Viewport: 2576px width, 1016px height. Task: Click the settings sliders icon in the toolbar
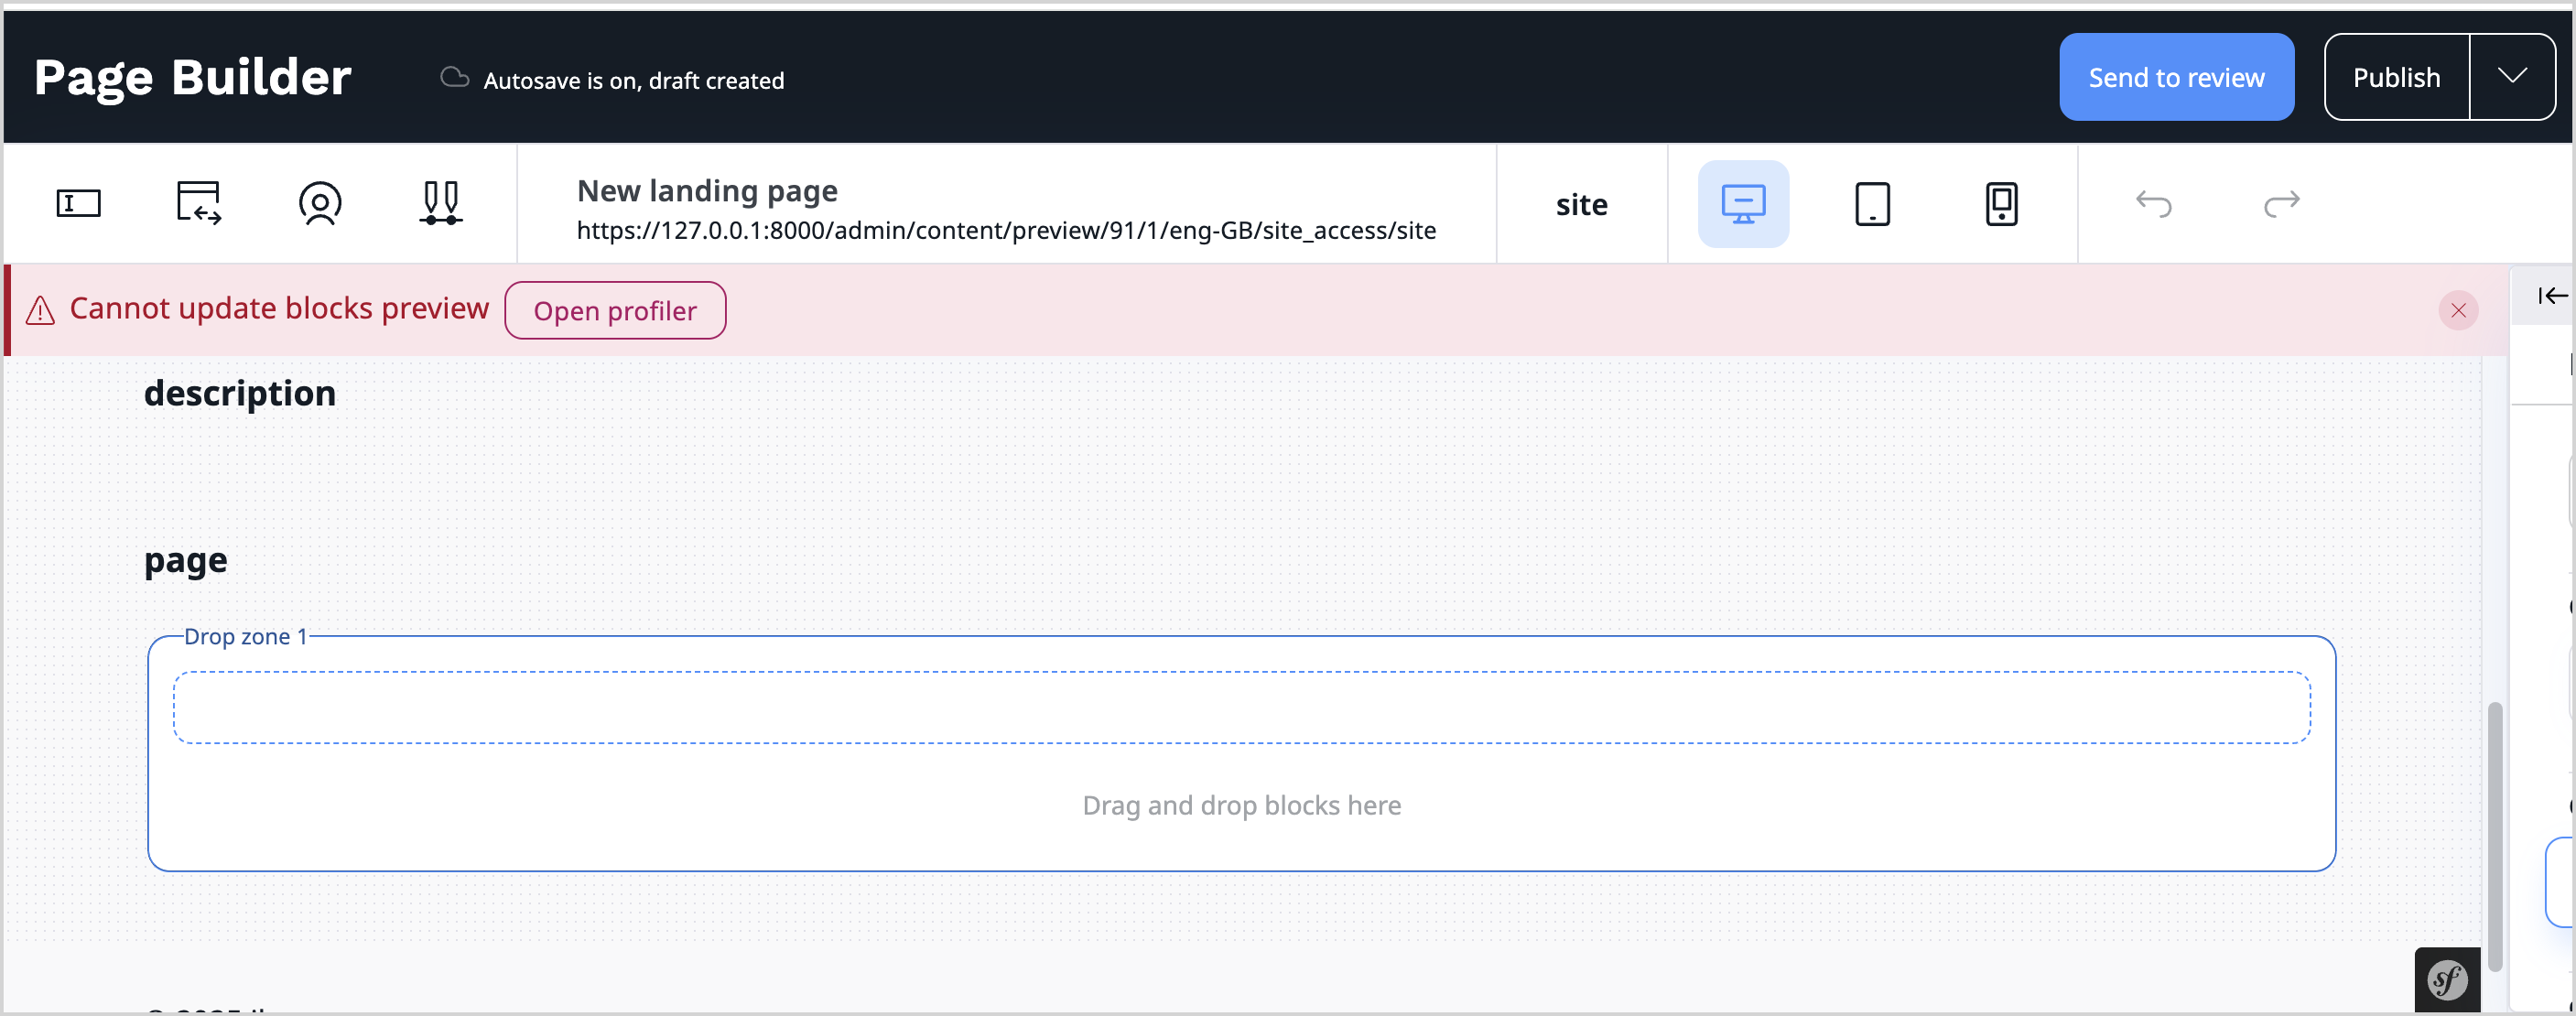443,203
